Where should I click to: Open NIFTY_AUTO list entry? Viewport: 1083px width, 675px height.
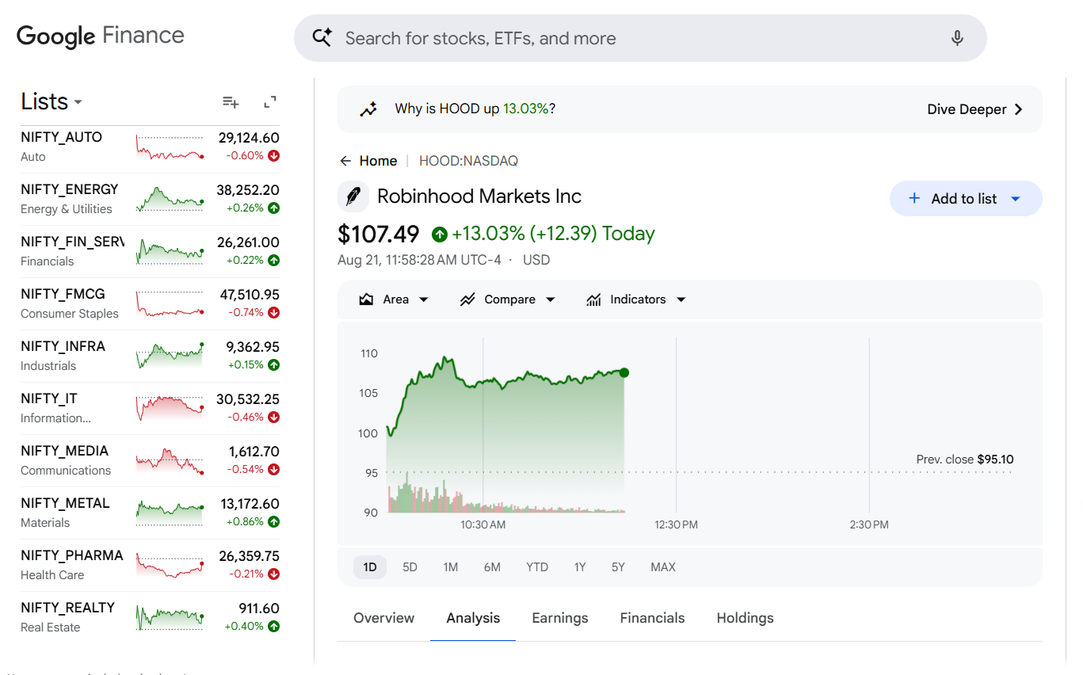click(x=150, y=147)
